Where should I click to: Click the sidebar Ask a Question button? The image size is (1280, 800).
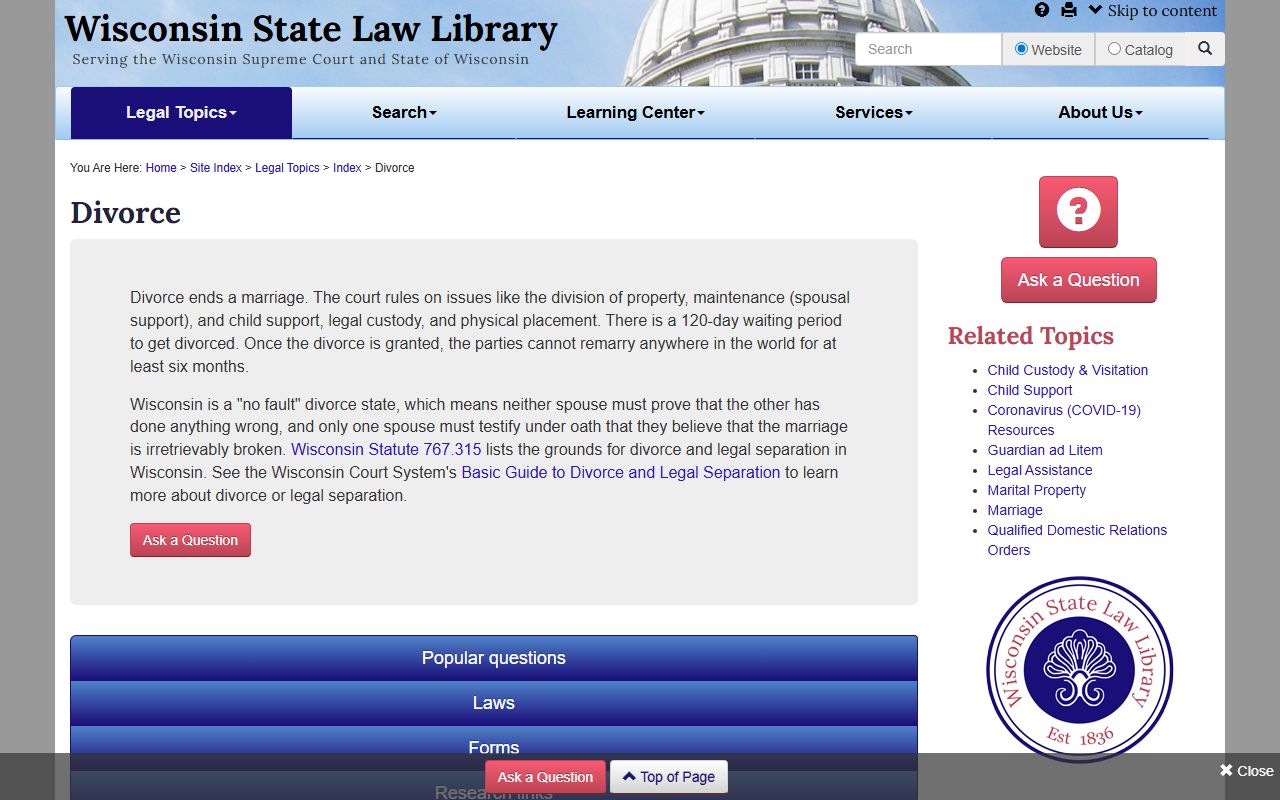click(x=1079, y=280)
